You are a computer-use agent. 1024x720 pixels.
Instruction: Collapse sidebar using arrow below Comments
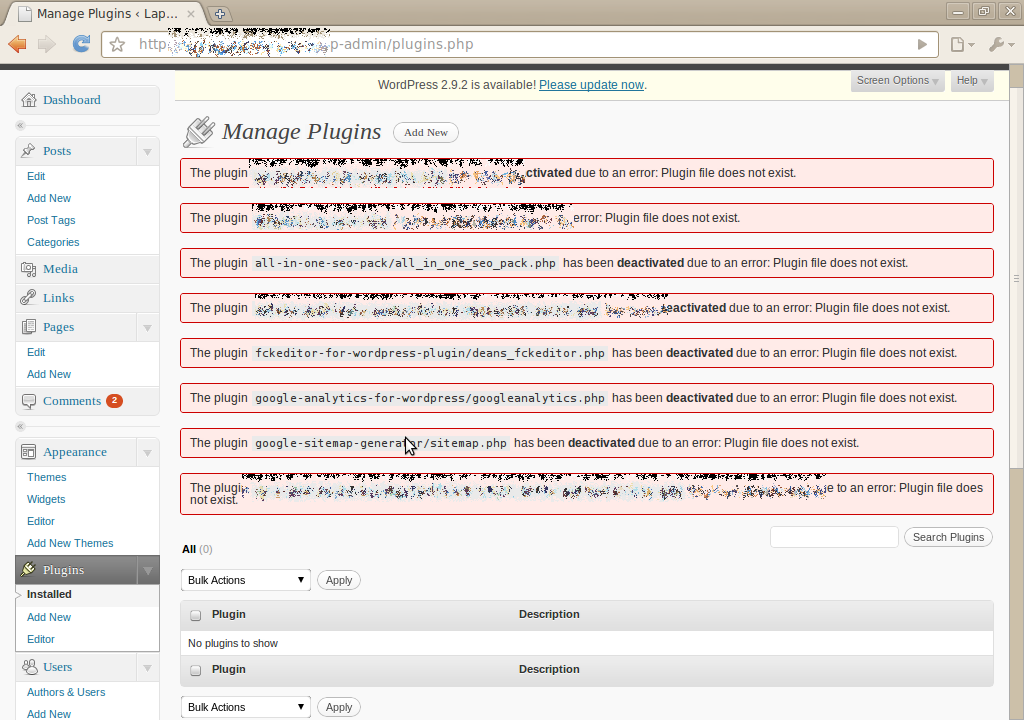click(x=20, y=426)
